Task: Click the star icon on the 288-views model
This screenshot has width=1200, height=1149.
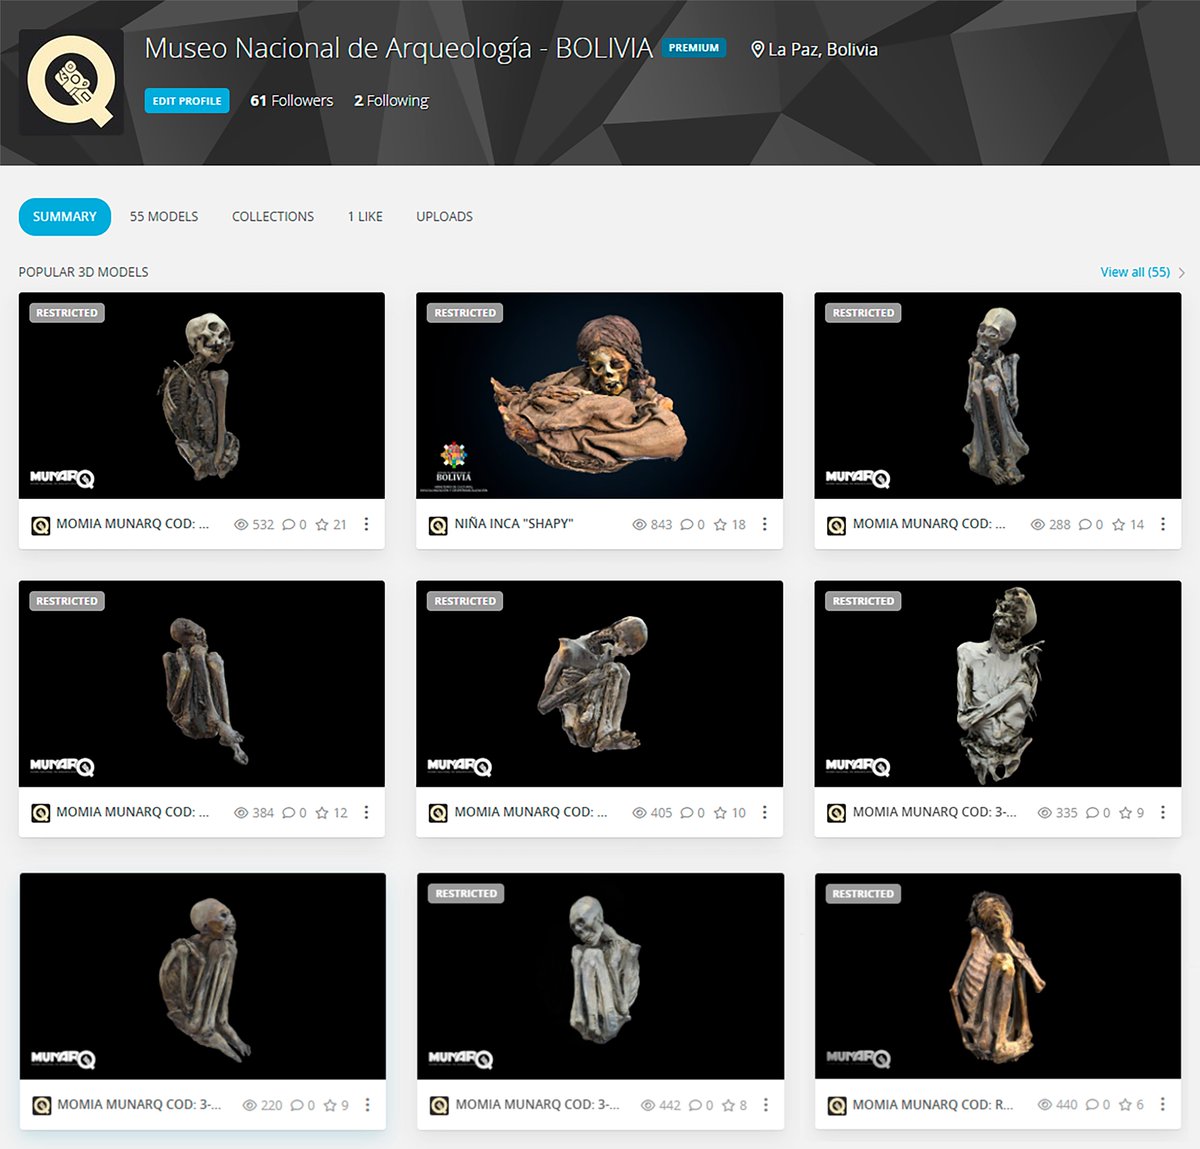Action: pos(1119,524)
